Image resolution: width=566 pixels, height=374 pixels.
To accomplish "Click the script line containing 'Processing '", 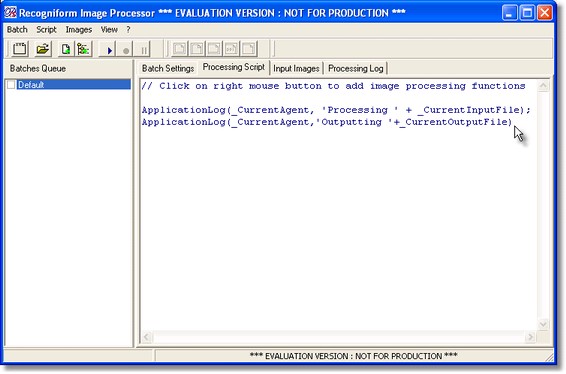I will (336, 110).
